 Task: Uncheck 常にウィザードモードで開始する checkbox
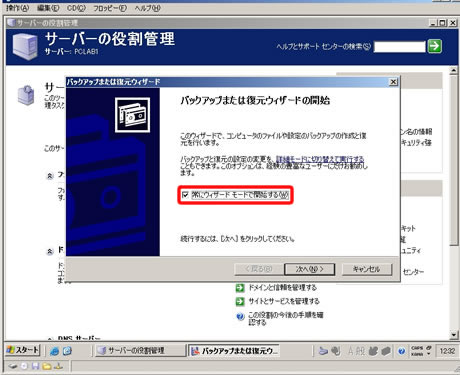tap(185, 195)
